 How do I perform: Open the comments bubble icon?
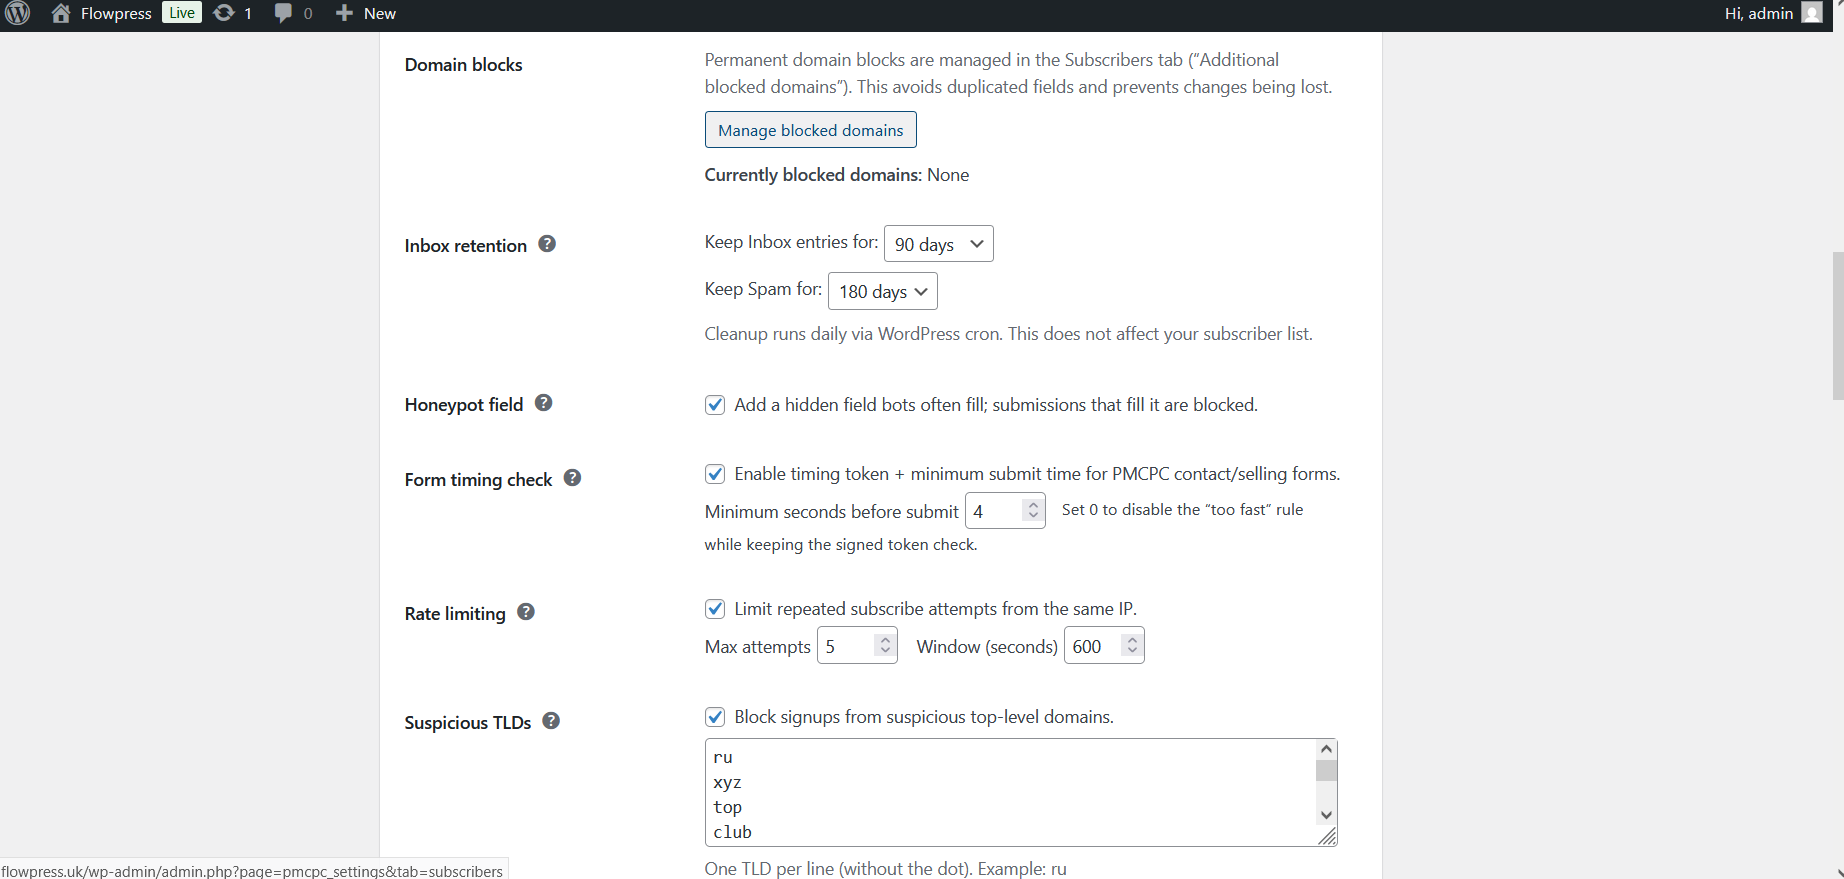[284, 13]
